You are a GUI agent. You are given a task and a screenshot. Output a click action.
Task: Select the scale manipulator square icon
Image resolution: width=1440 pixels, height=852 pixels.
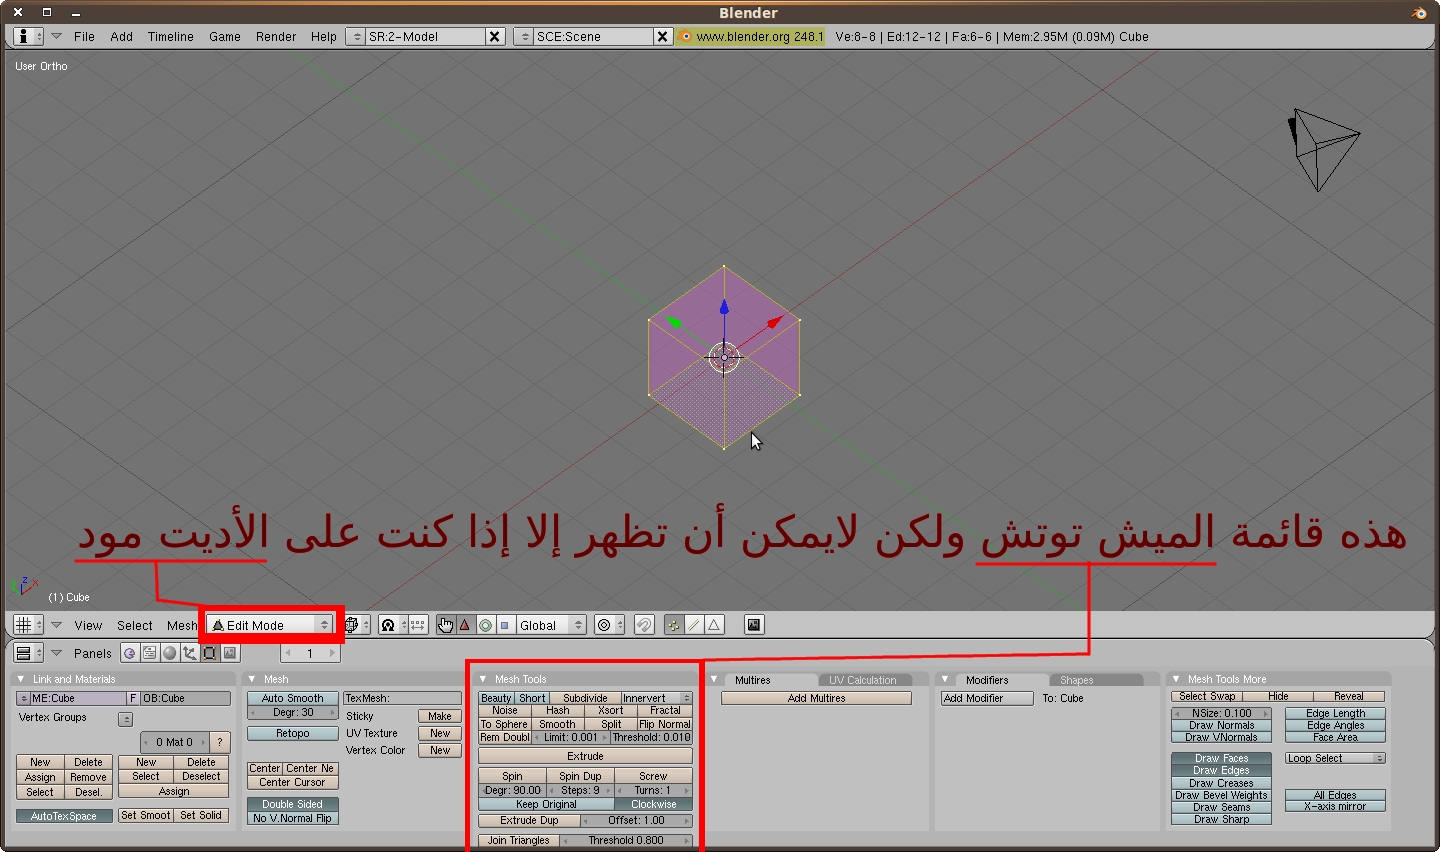point(505,625)
